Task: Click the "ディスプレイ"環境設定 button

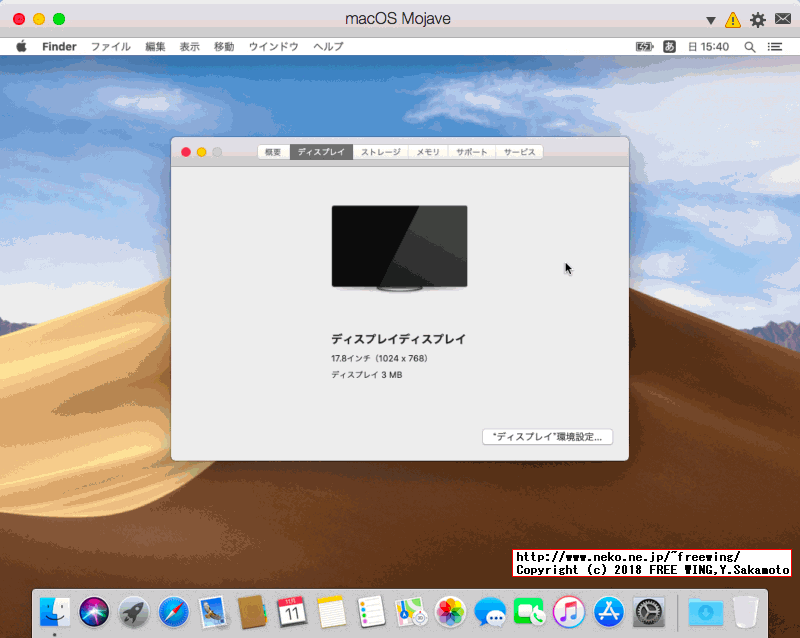Action: tap(546, 436)
